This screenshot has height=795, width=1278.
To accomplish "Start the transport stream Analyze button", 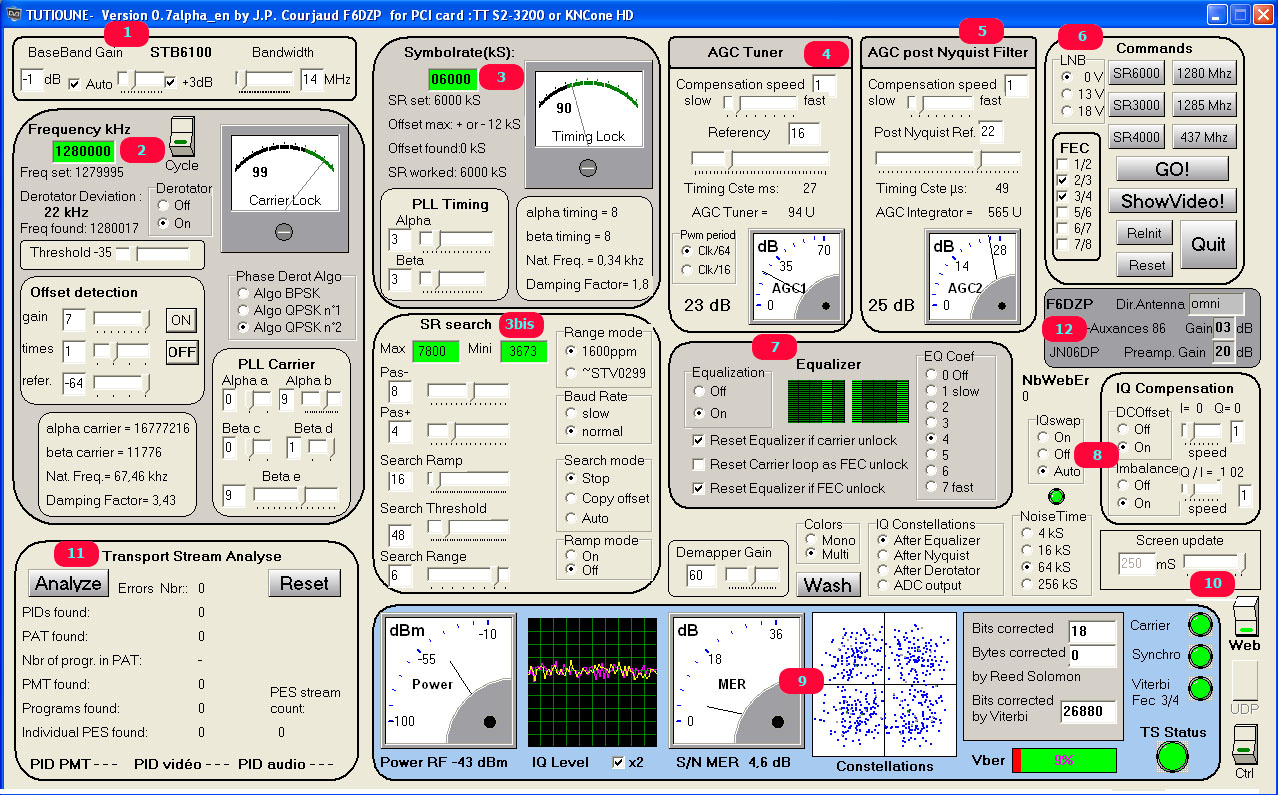I will click(x=68, y=583).
